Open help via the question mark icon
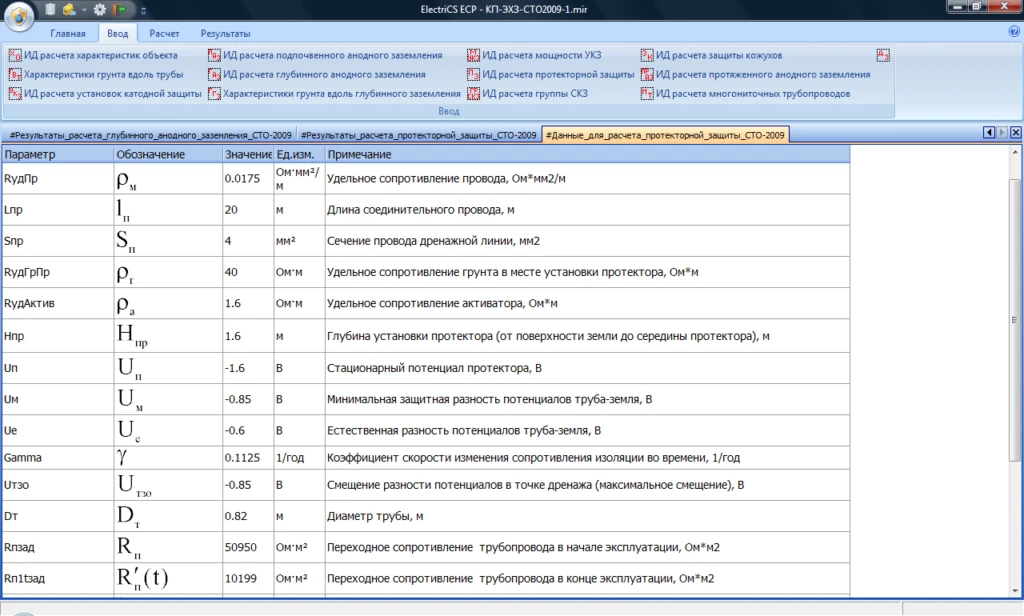The image size is (1024, 616). tap(1013, 32)
